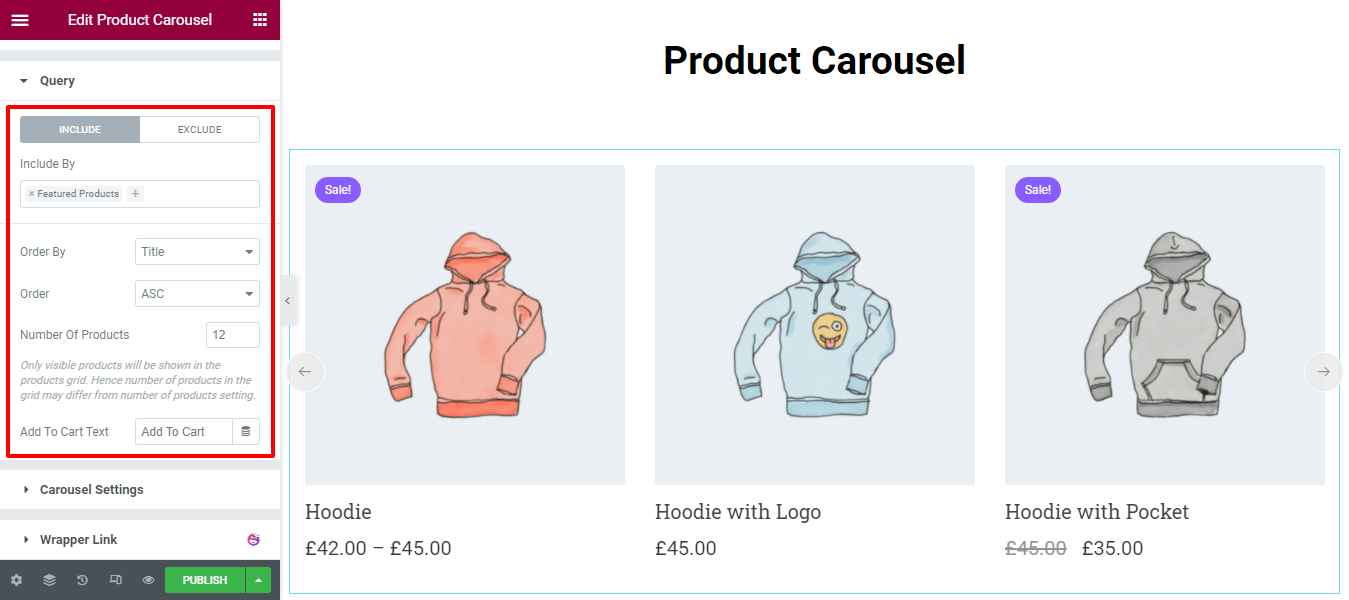This screenshot has height=600, width=1349.
Task: Open the revision history icon
Action: (x=82, y=580)
